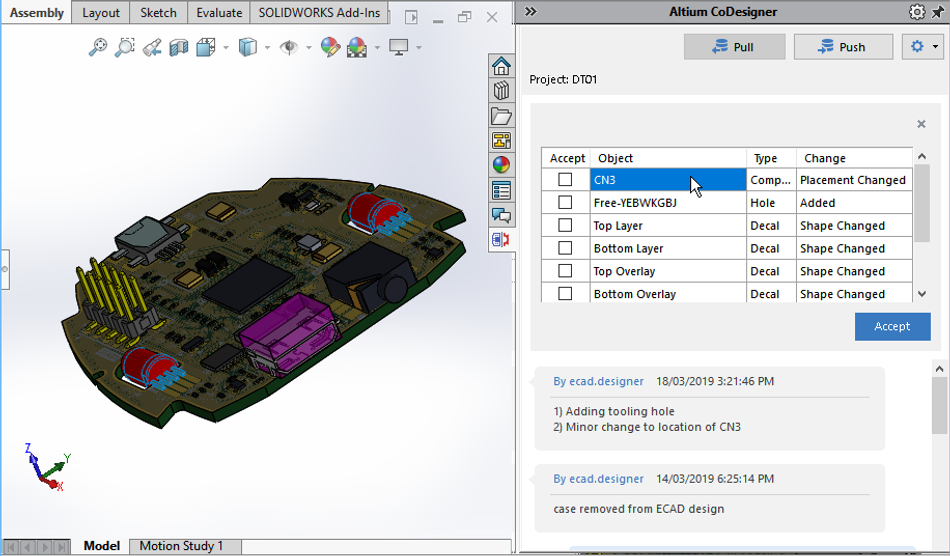Open the SOLIDWORKS Resources home pane
Screen dimensions: 950x556
tap(501, 67)
